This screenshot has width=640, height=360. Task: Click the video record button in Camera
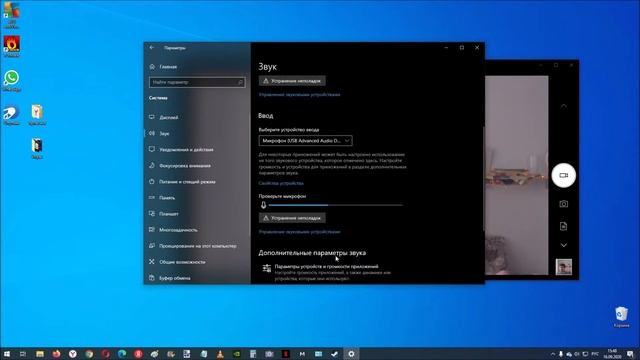(x=563, y=175)
